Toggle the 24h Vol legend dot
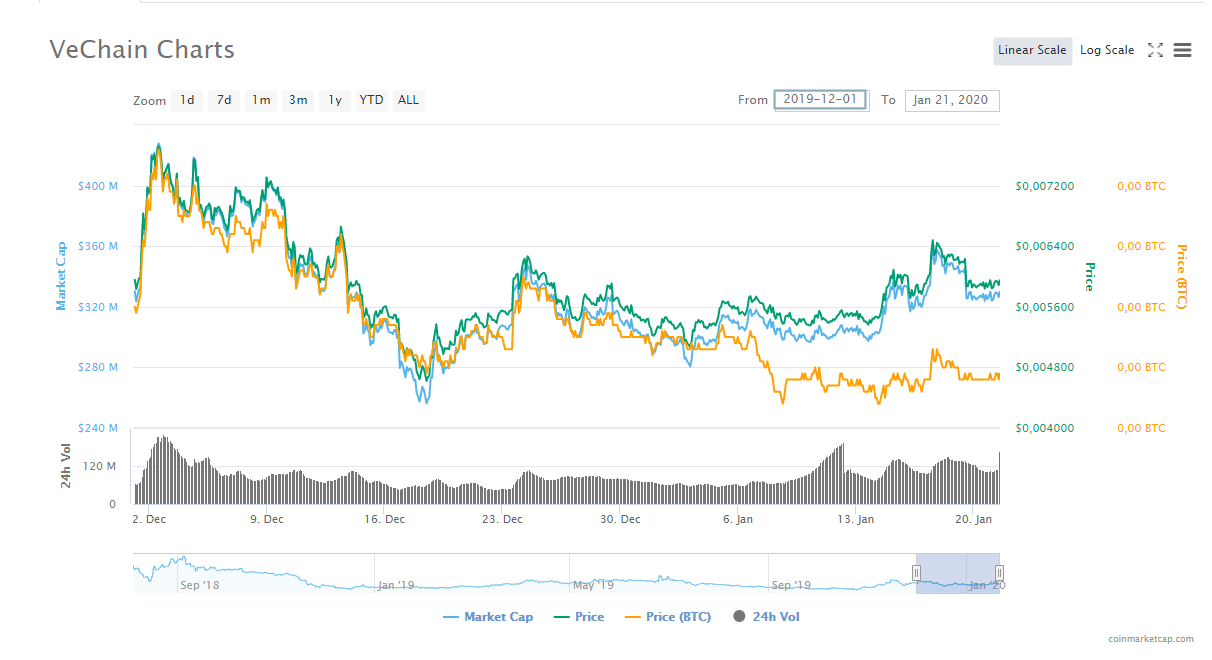Viewport: 1212px width, 660px height. (740, 617)
